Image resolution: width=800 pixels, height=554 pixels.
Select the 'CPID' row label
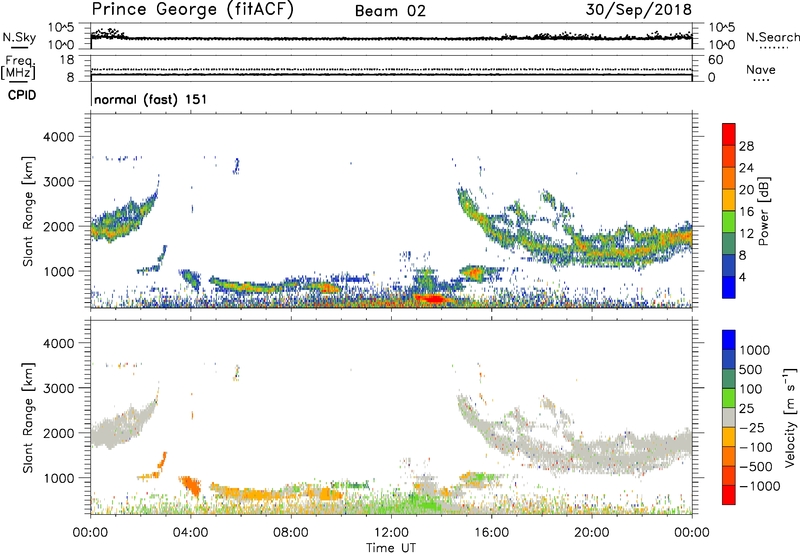coord(22,95)
